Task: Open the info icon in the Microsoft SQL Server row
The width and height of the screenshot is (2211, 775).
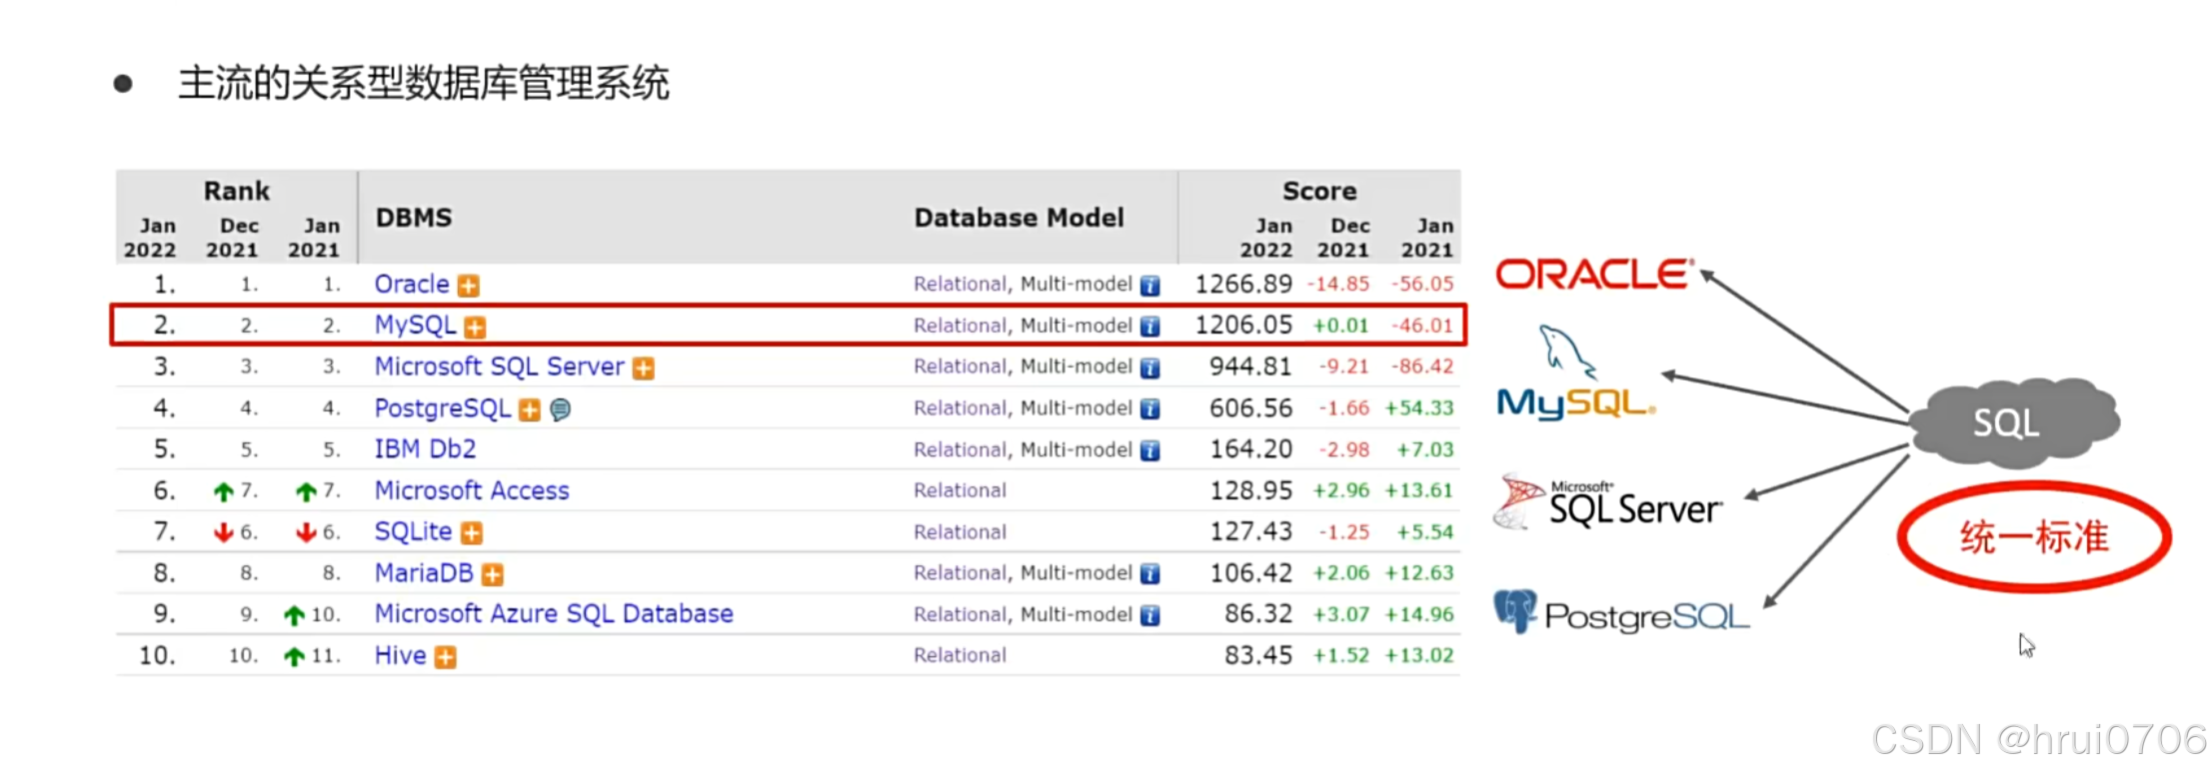Action: [x=1150, y=368]
